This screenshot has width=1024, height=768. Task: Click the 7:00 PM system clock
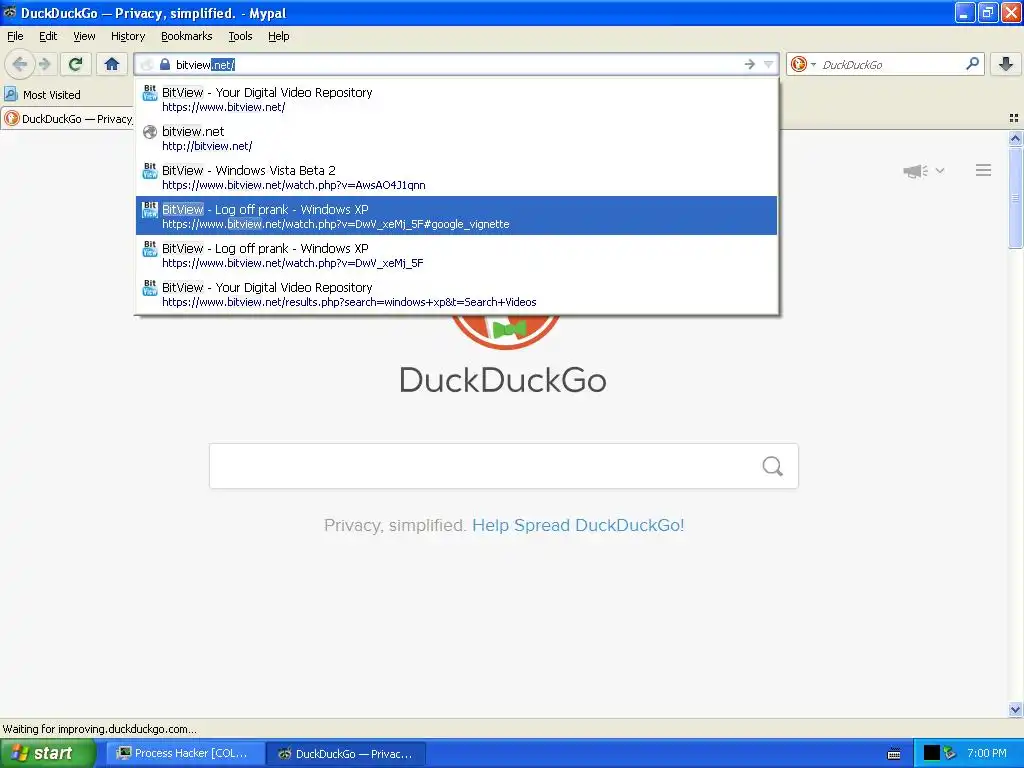[987, 753]
